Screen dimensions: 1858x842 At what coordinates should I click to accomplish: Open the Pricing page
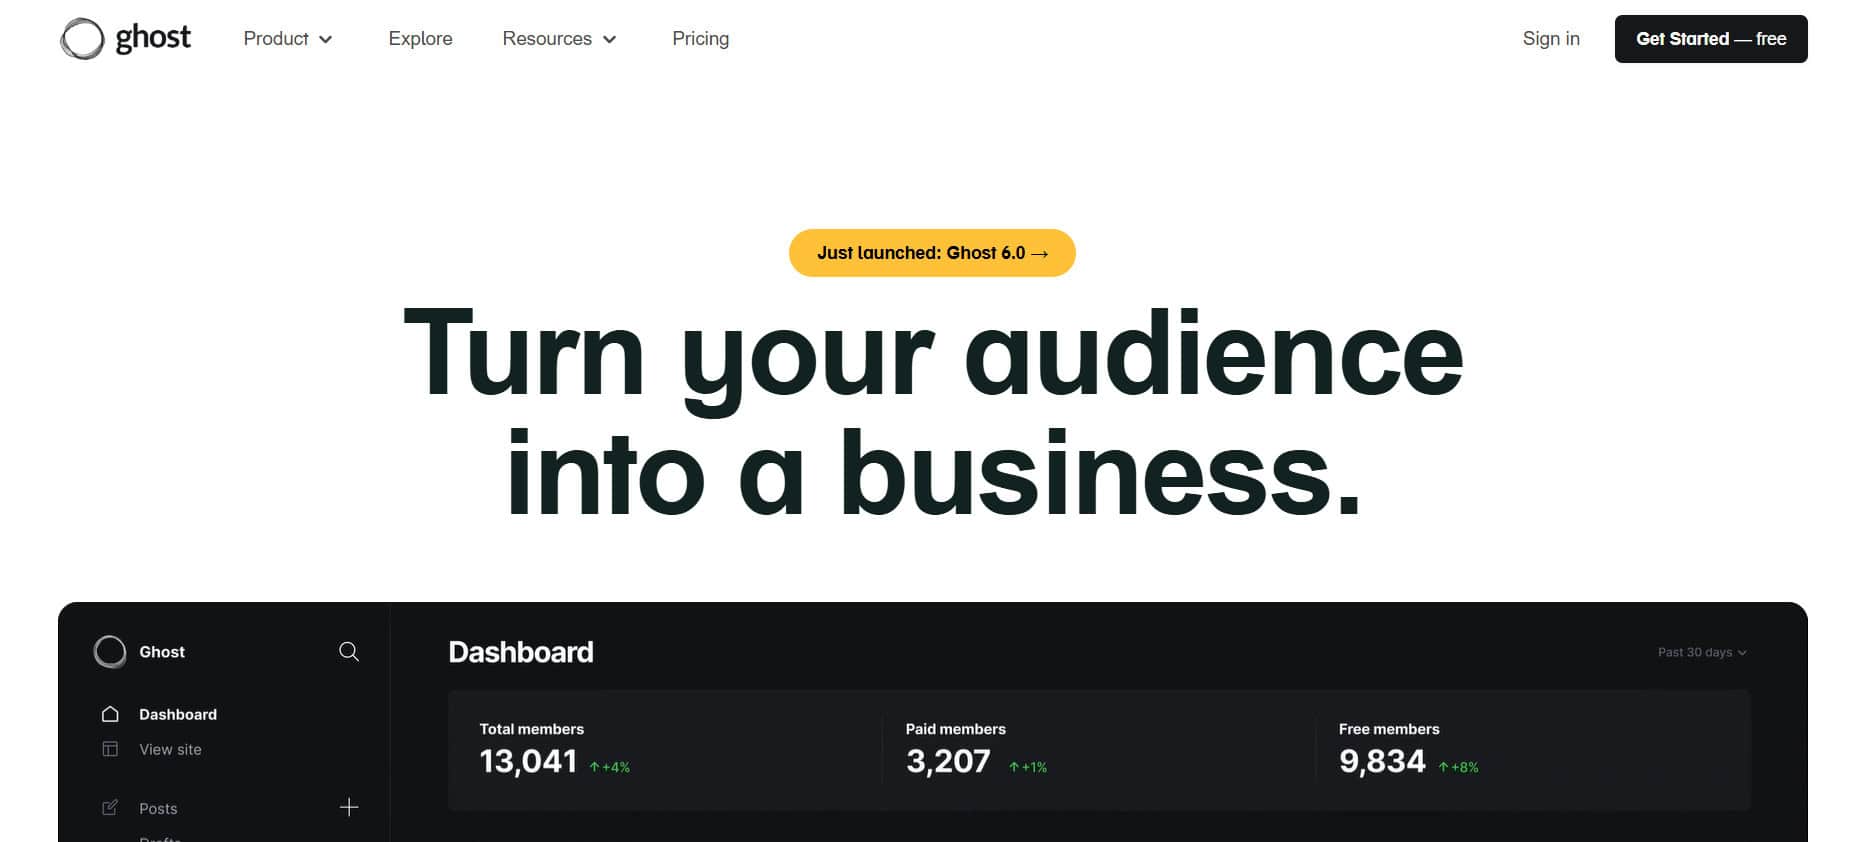[x=700, y=39]
